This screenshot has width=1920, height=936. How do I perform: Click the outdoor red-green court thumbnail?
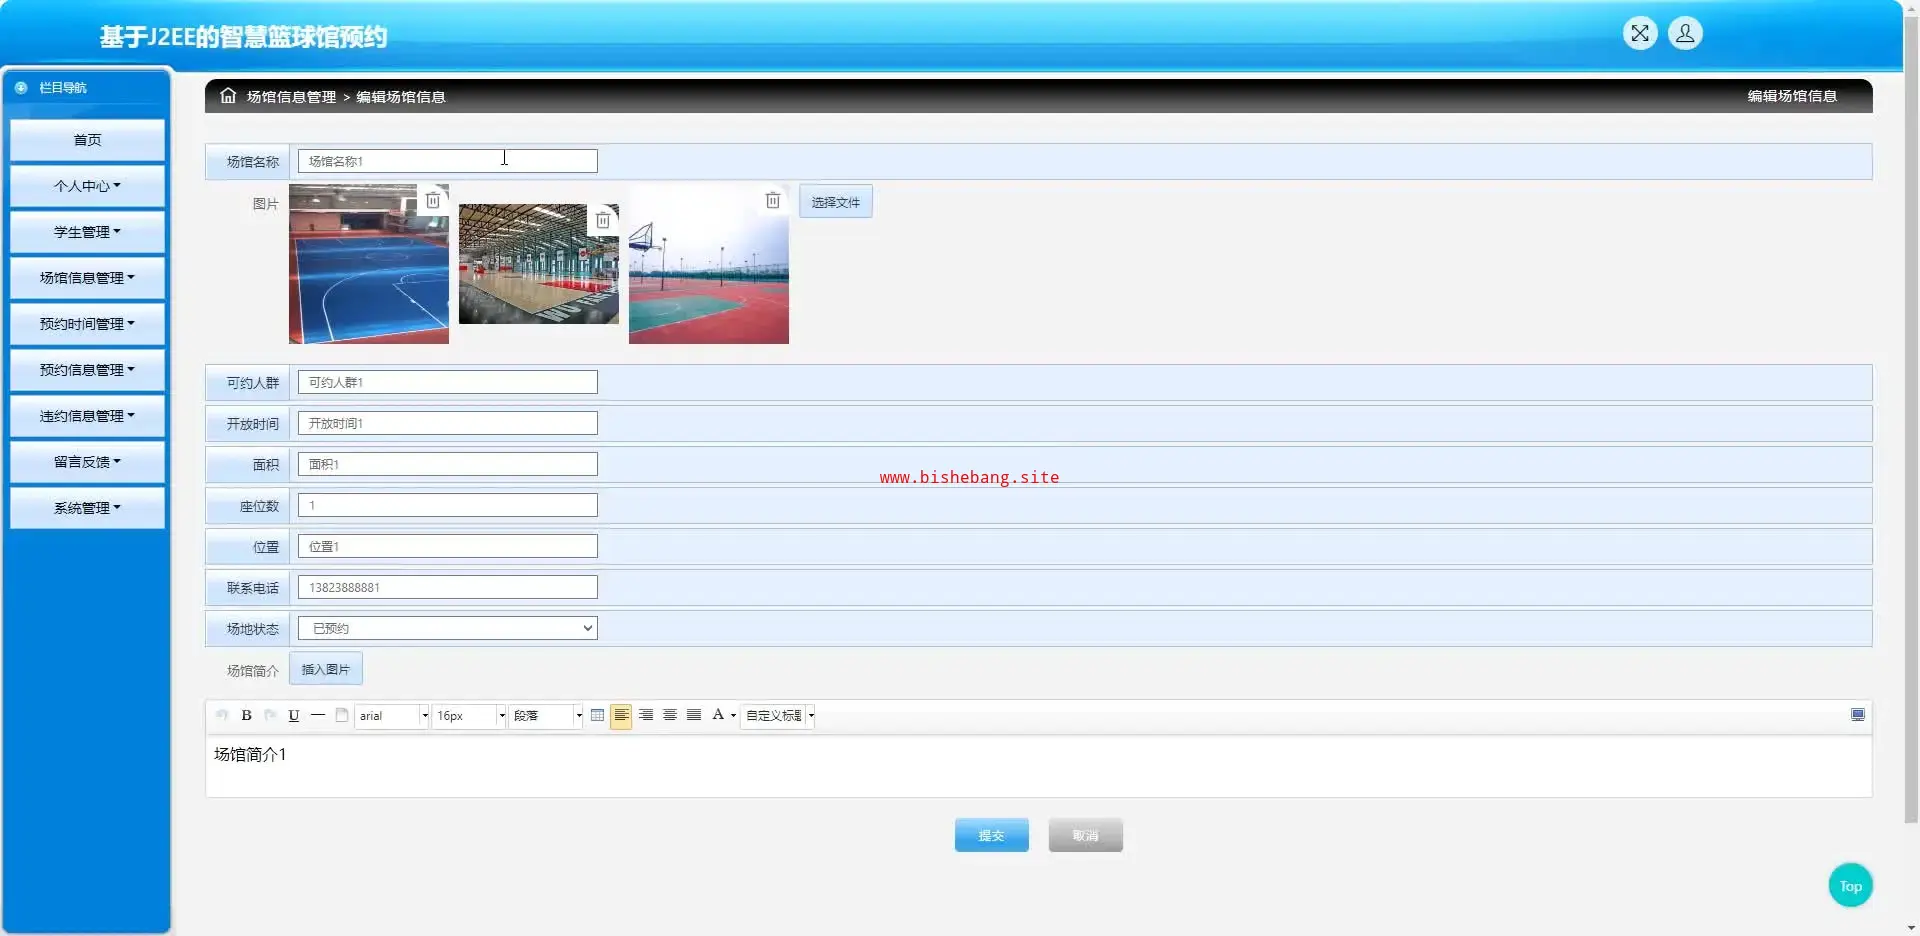(x=709, y=264)
